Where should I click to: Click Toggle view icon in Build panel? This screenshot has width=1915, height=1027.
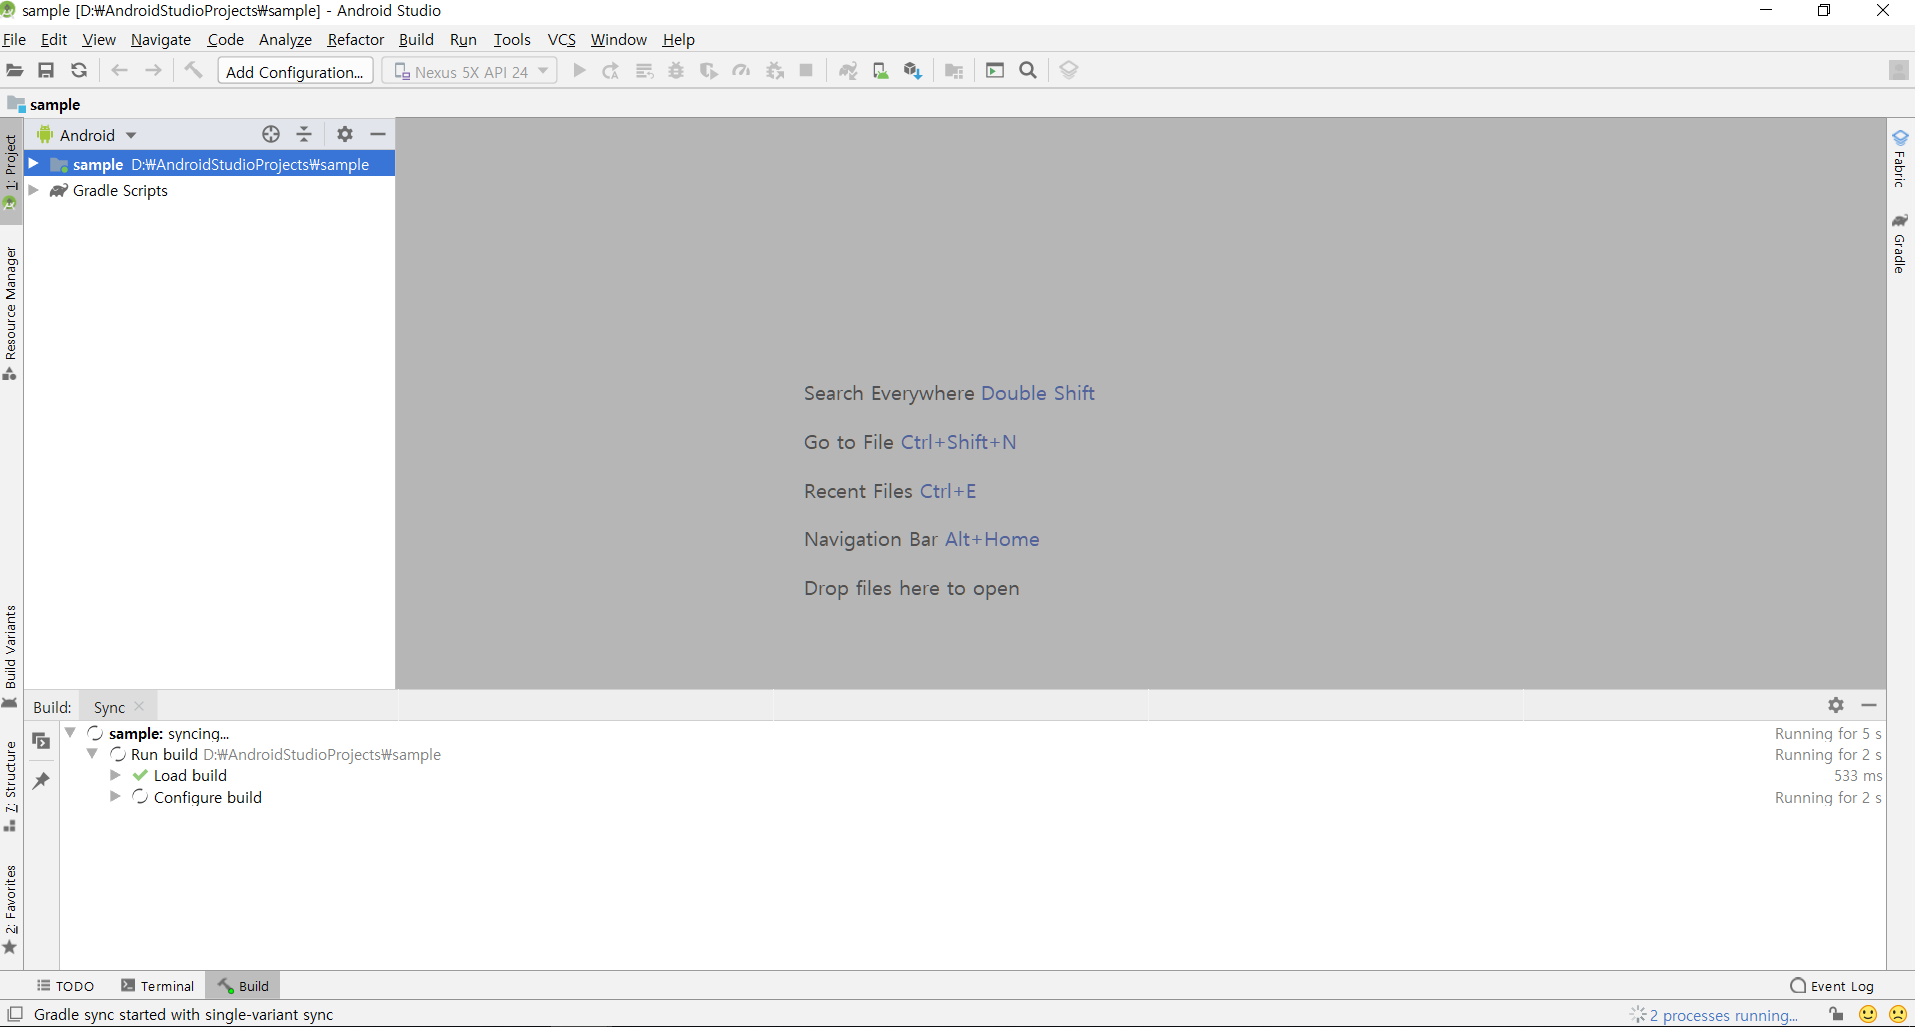point(41,741)
